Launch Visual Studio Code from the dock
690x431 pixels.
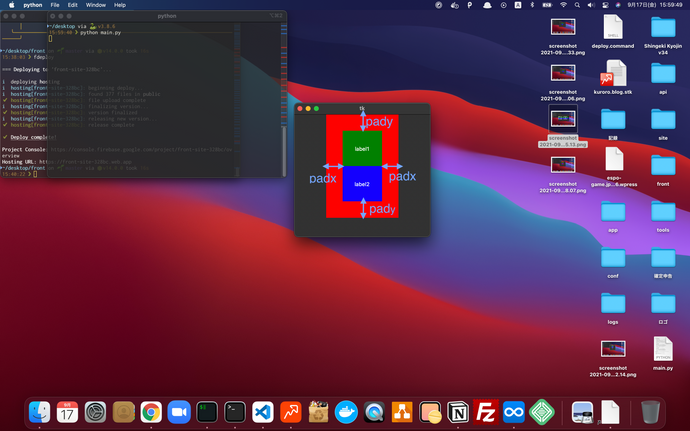(263, 412)
